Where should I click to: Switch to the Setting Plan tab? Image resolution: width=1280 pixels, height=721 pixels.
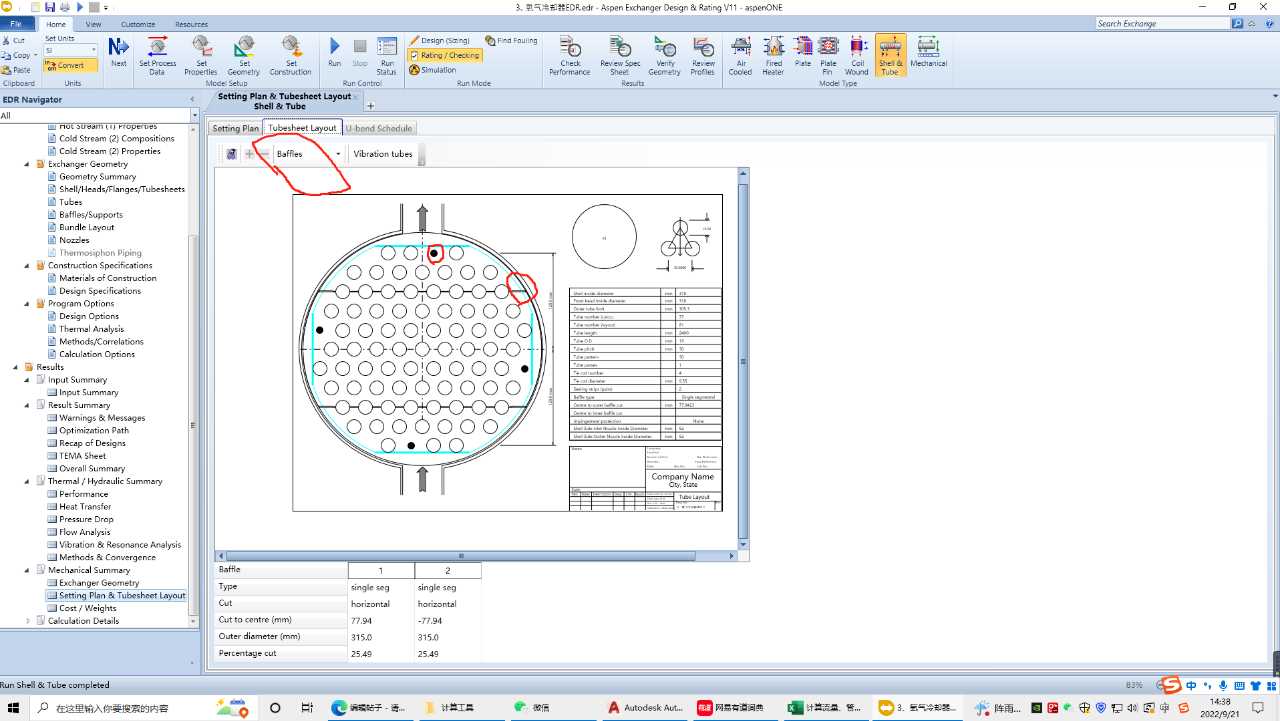click(x=236, y=128)
